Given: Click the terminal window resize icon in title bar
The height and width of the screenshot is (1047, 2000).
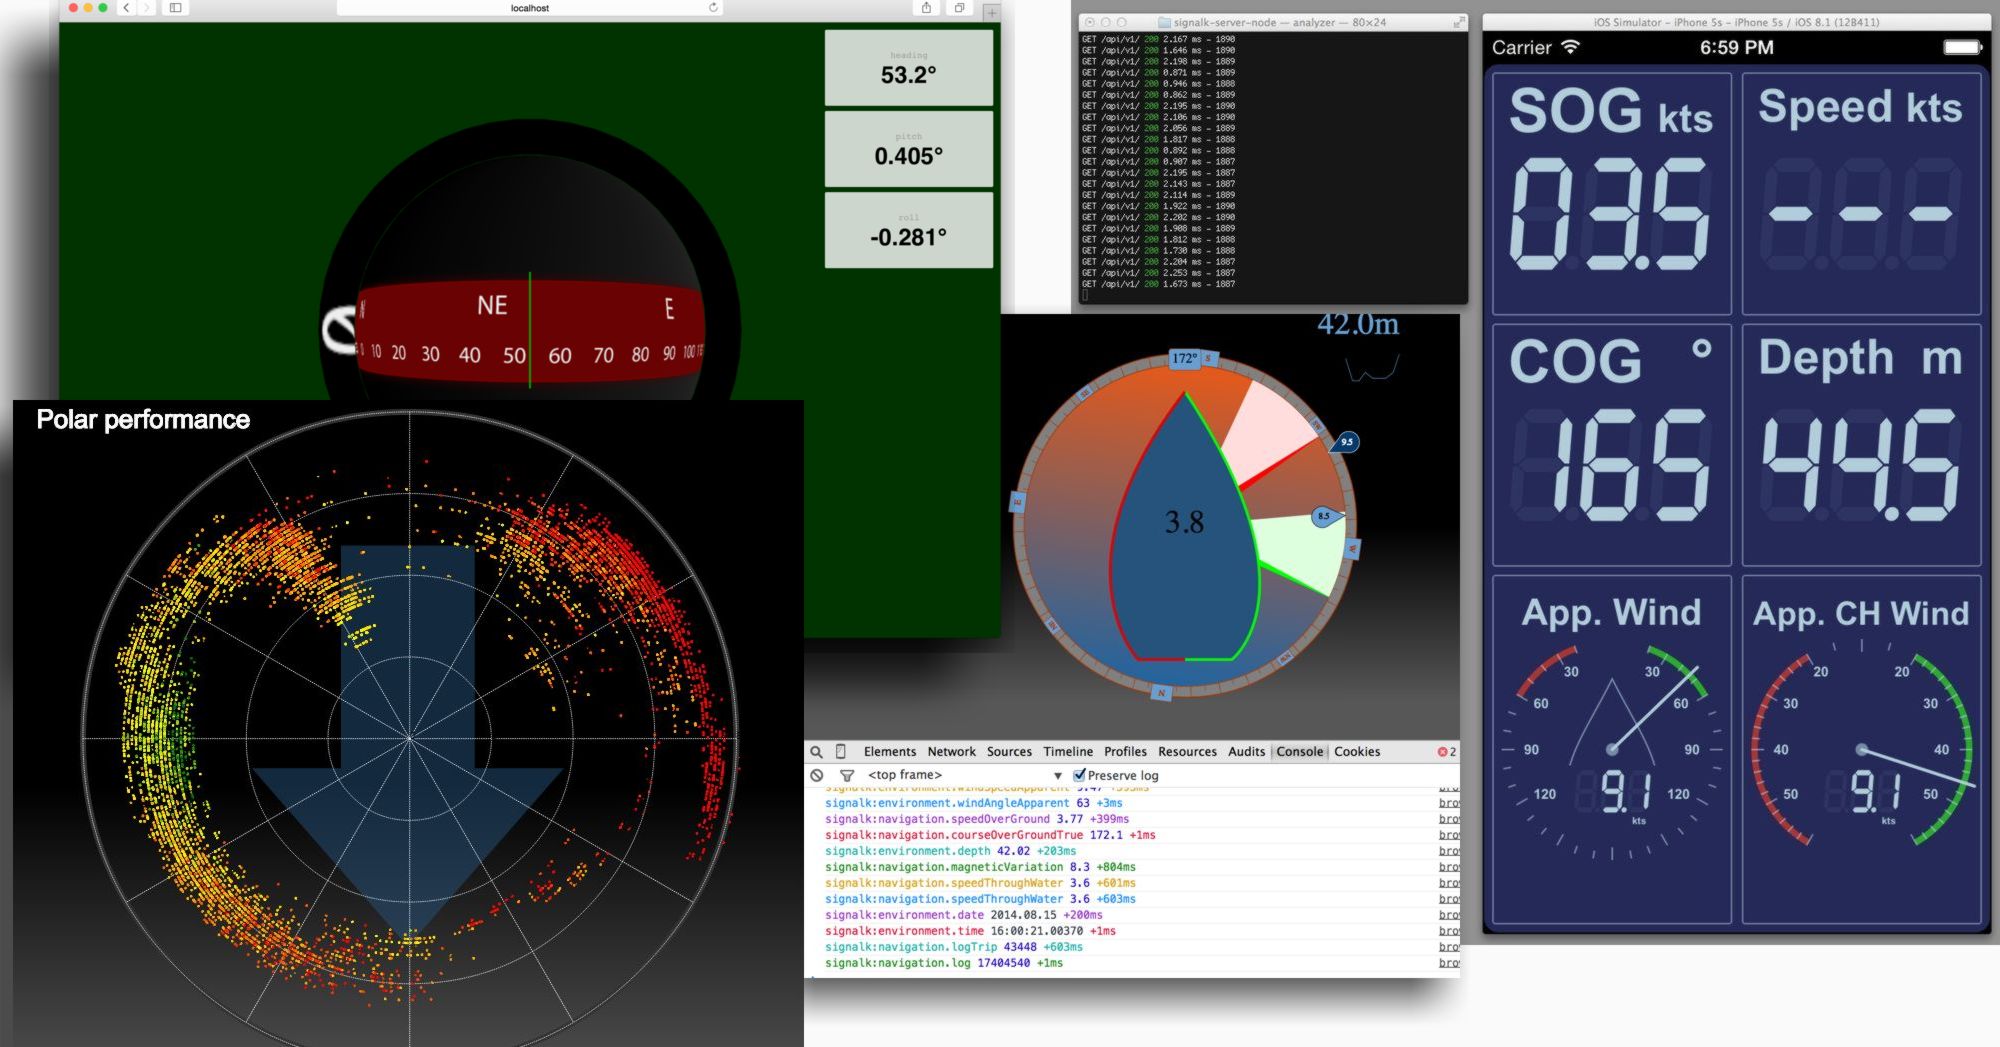Looking at the screenshot, I should 1458,22.
